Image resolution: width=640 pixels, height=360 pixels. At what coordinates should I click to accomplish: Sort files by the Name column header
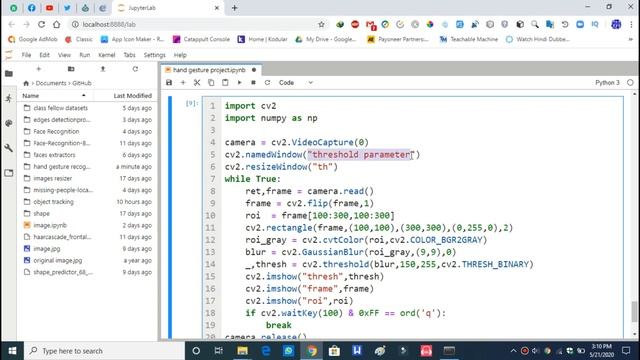tap(54, 96)
